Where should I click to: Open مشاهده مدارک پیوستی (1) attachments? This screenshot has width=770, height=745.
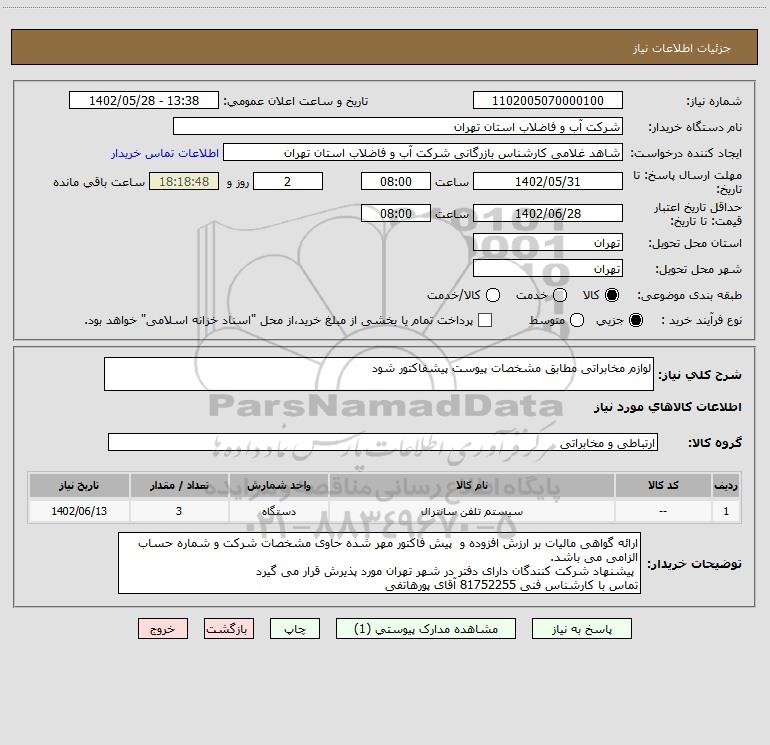(426, 629)
